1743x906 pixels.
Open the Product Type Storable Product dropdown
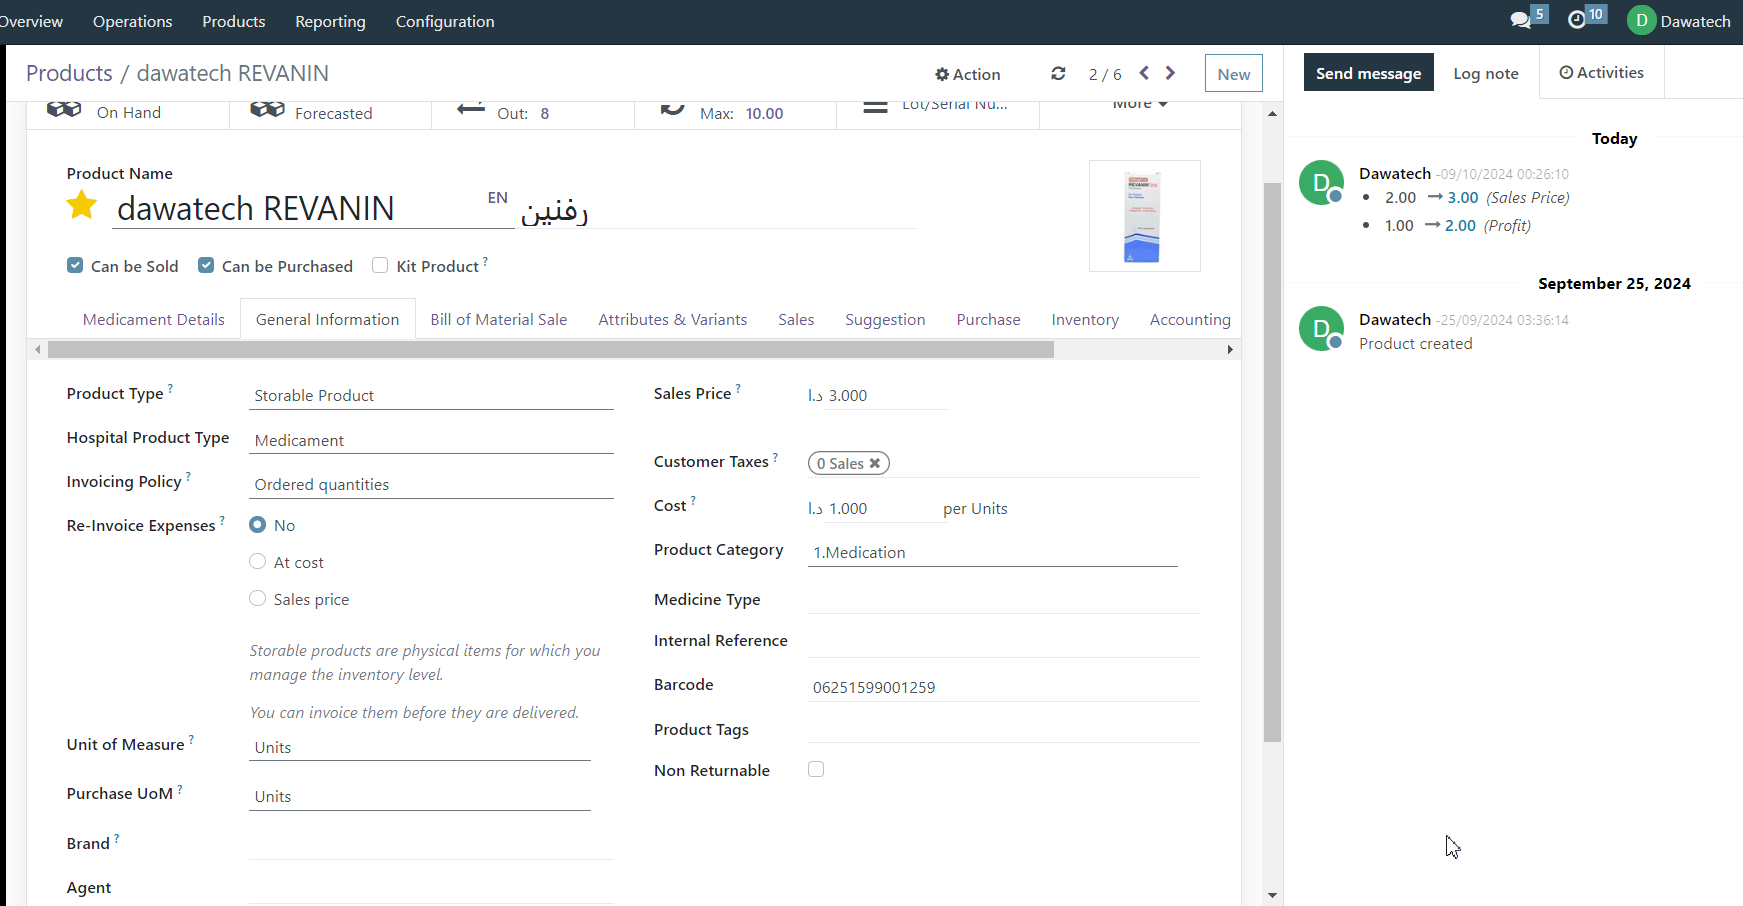(431, 395)
